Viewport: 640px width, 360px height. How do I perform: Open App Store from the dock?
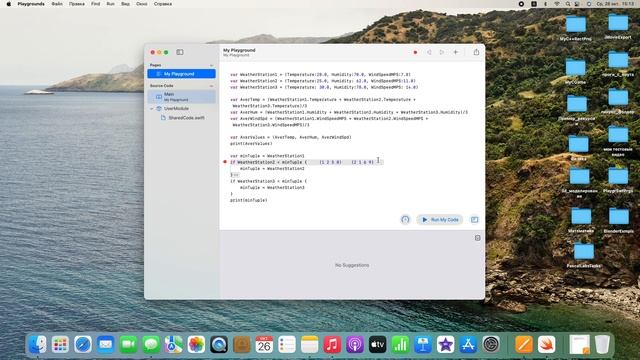tap(468, 344)
